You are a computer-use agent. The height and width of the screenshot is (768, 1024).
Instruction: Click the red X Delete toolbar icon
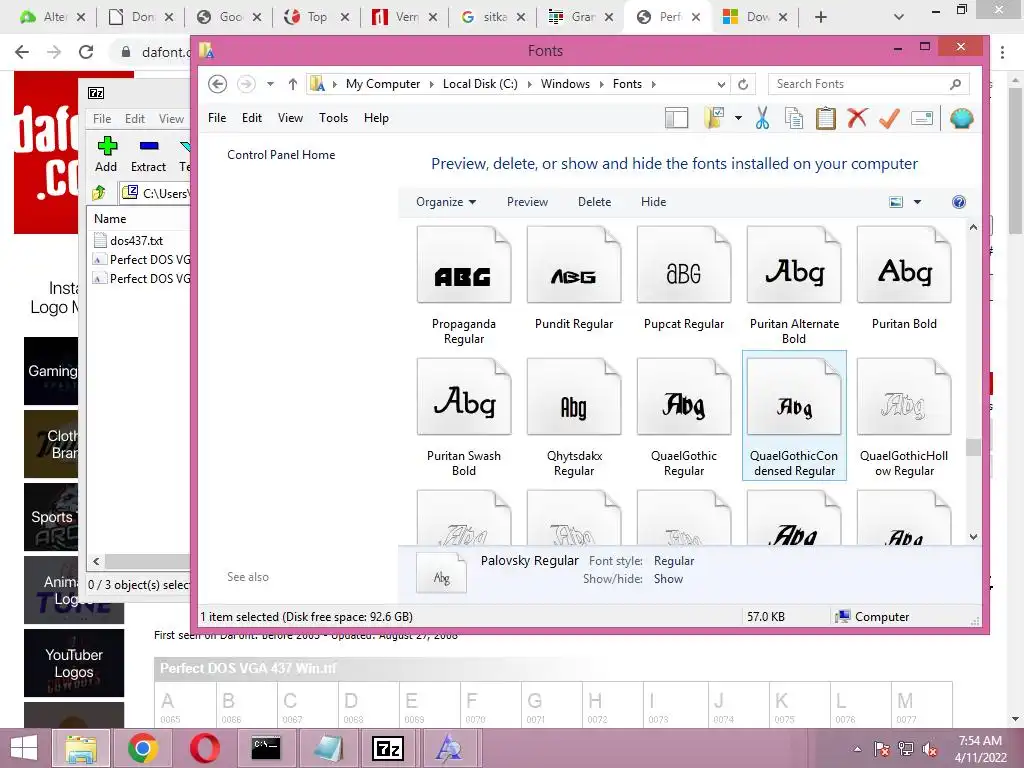[857, 118]
